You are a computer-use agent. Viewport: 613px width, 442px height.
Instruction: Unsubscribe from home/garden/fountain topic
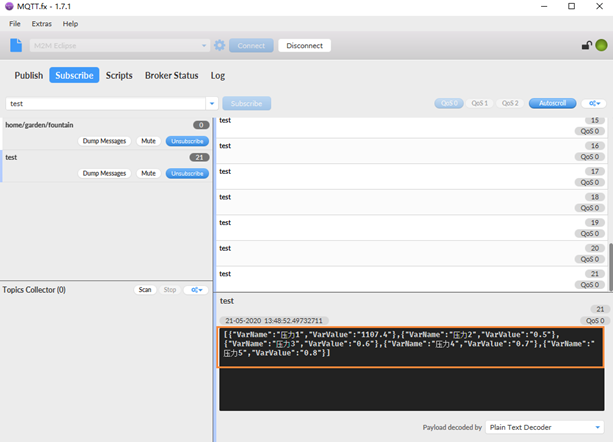(x=187, y=141)
